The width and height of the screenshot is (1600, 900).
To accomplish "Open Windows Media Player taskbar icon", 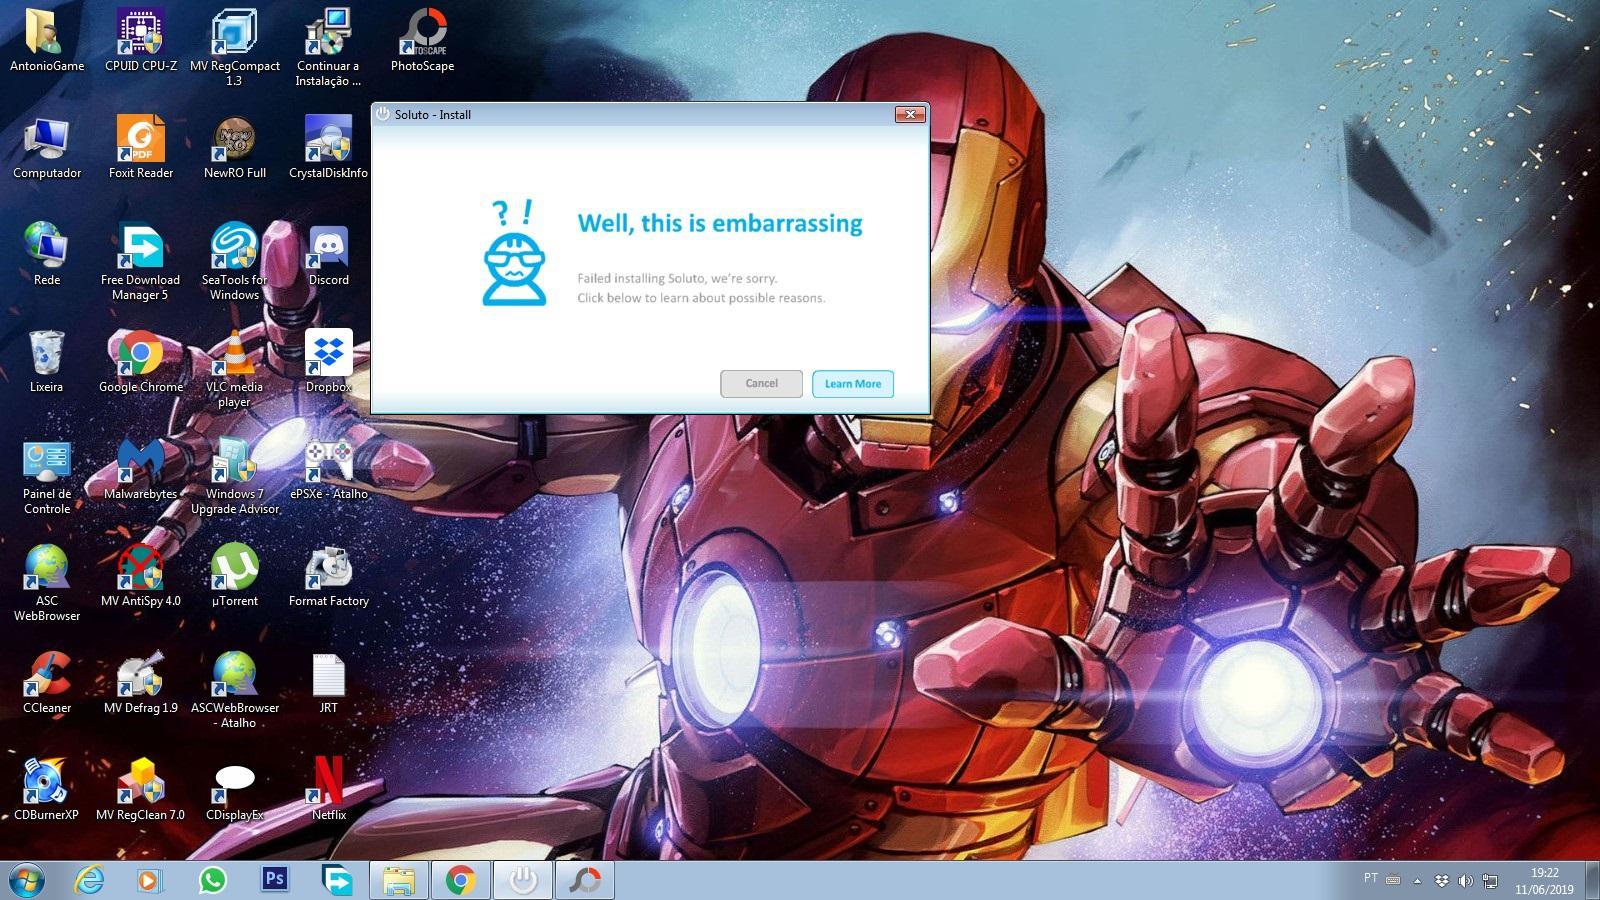I will (x=149, y=880).
